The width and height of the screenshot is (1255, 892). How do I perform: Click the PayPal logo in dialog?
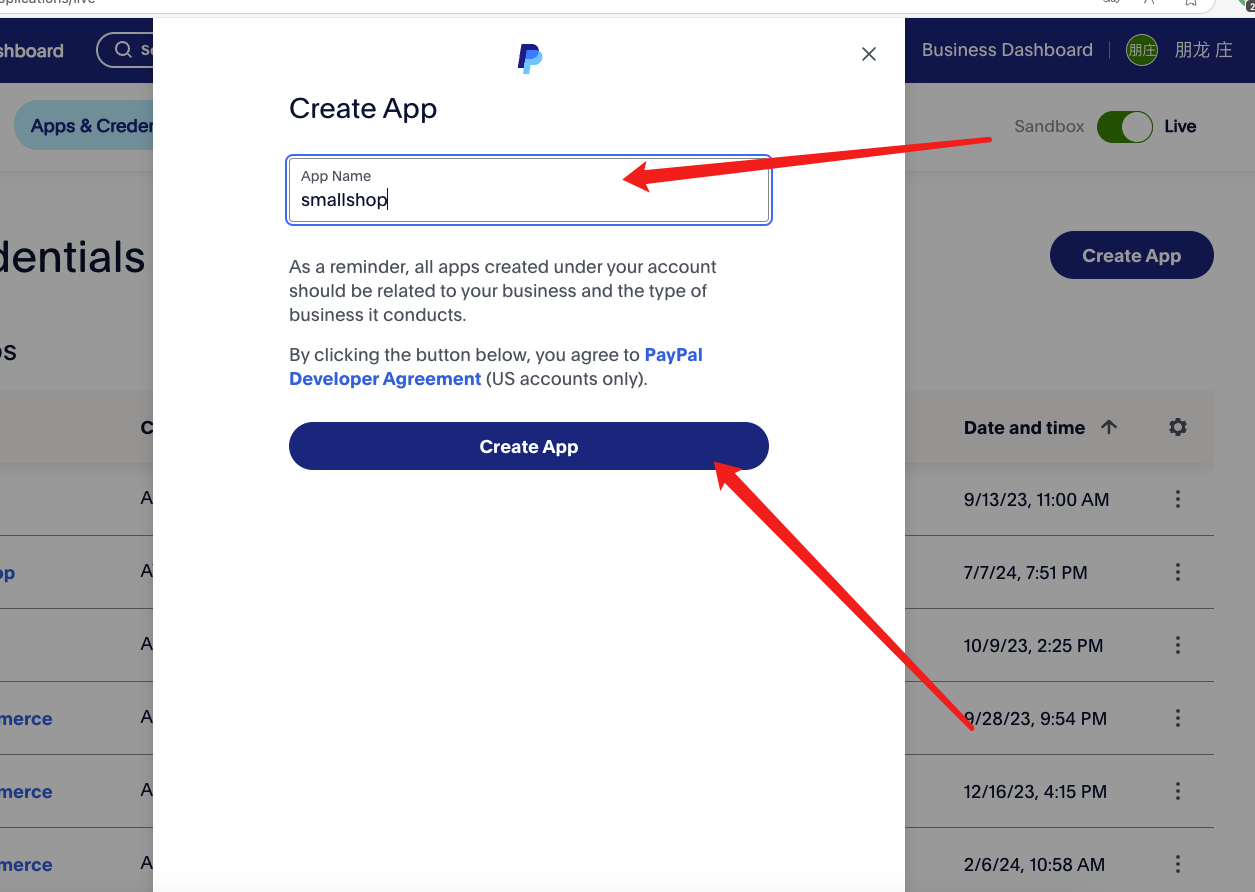pos(530,59)
